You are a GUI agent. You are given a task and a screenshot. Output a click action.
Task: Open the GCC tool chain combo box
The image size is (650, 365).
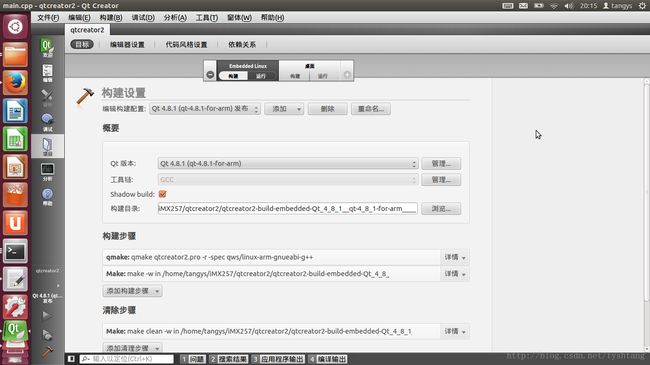[x=288, y=180]
